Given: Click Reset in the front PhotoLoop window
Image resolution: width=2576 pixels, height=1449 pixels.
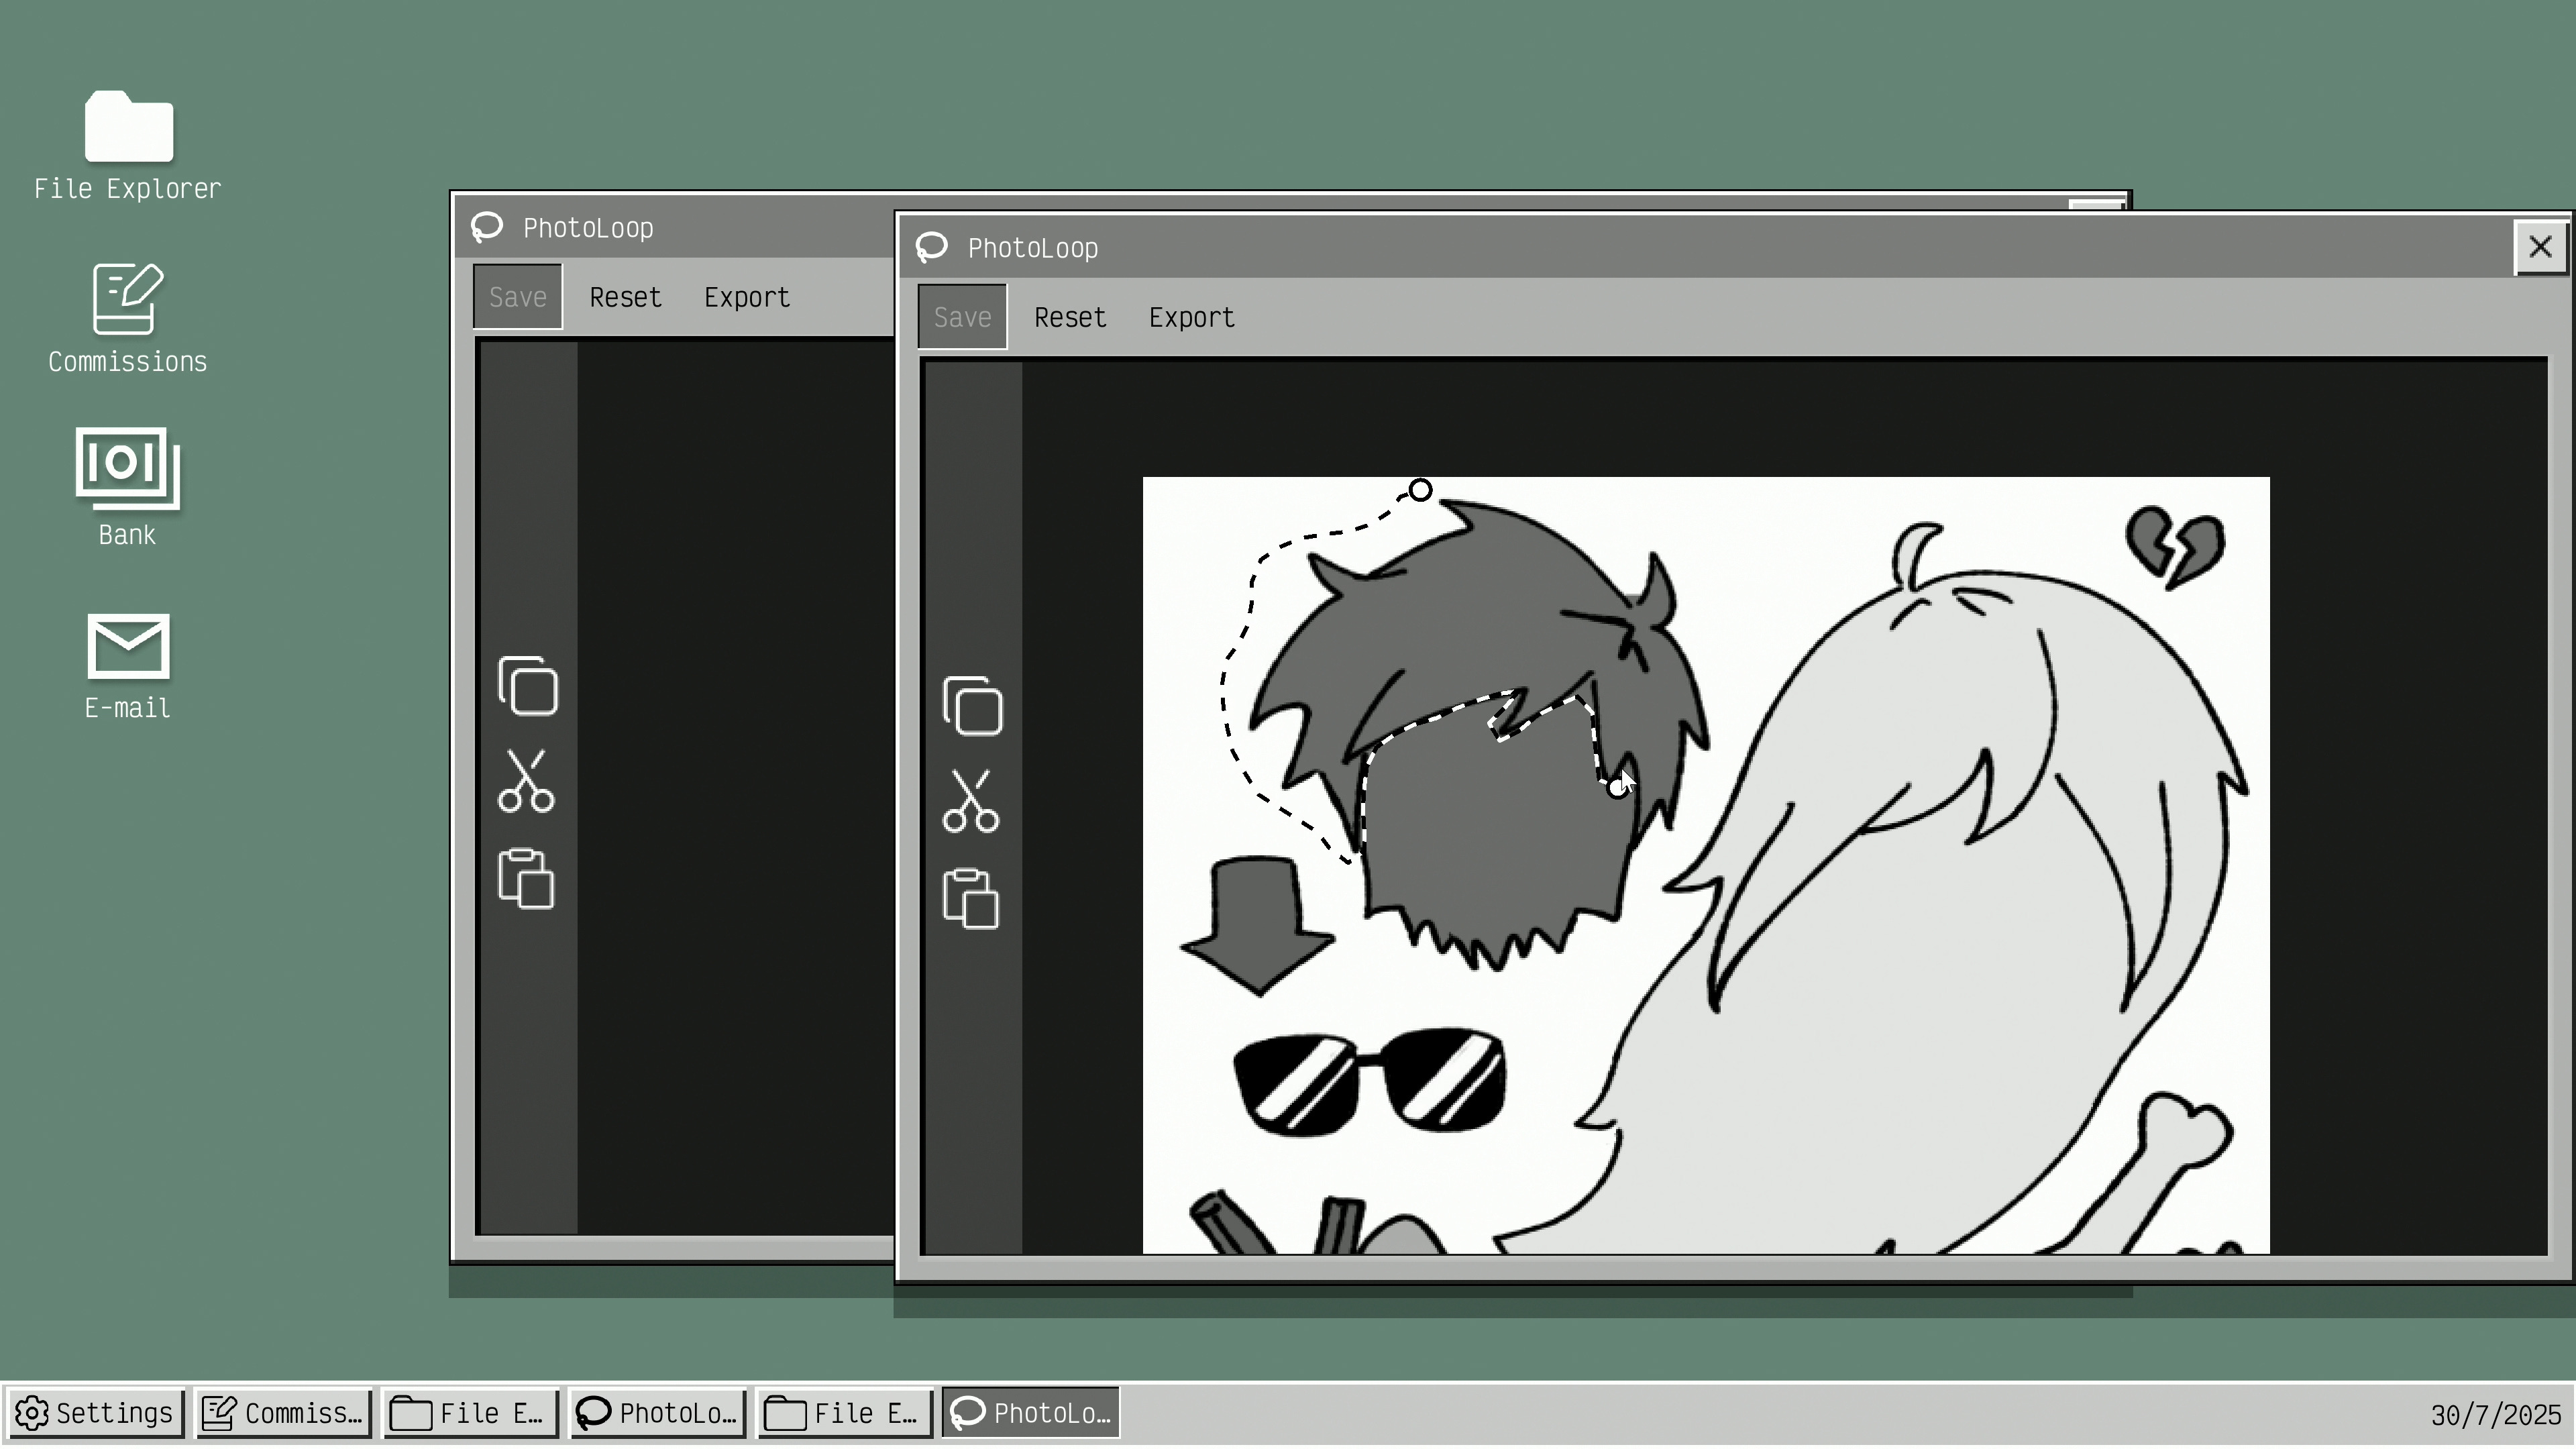Looking at the screenshot, I should coord(1069,318).
